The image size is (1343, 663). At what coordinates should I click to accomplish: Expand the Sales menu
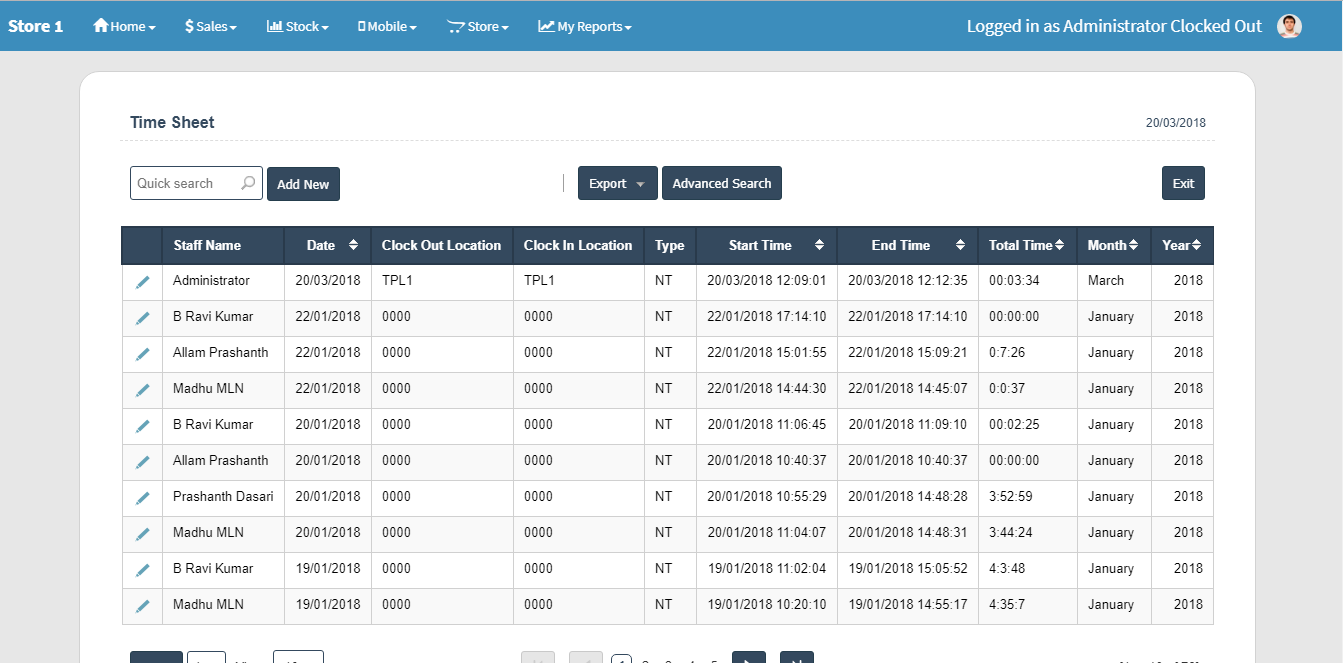pyautogui.click(x=211, y=27)
